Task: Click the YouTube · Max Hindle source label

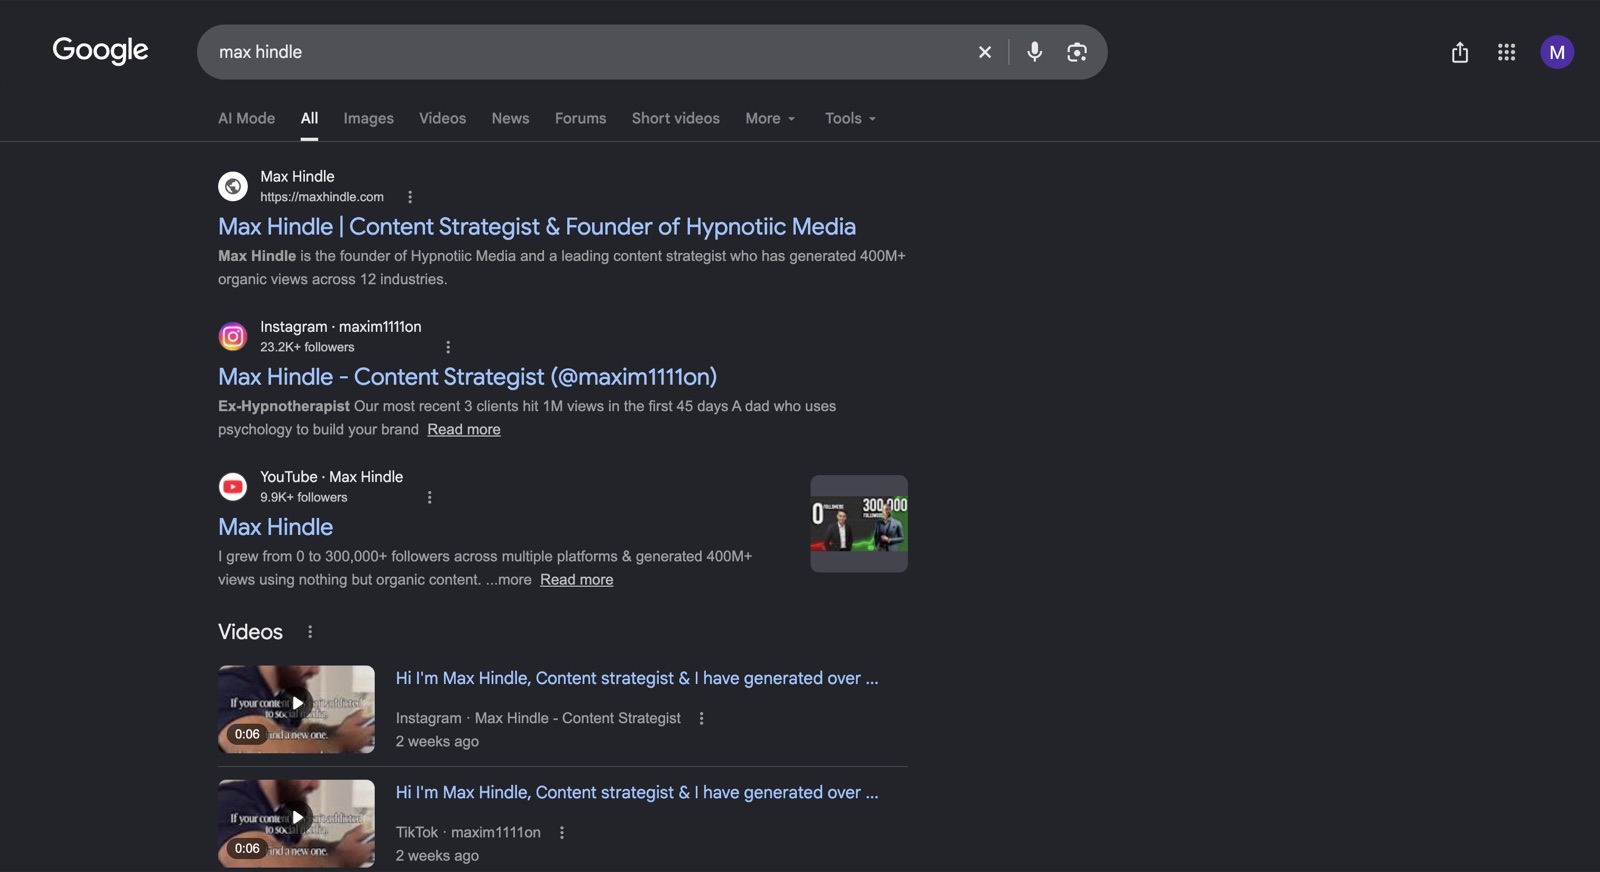Action: tap(332, 477)
